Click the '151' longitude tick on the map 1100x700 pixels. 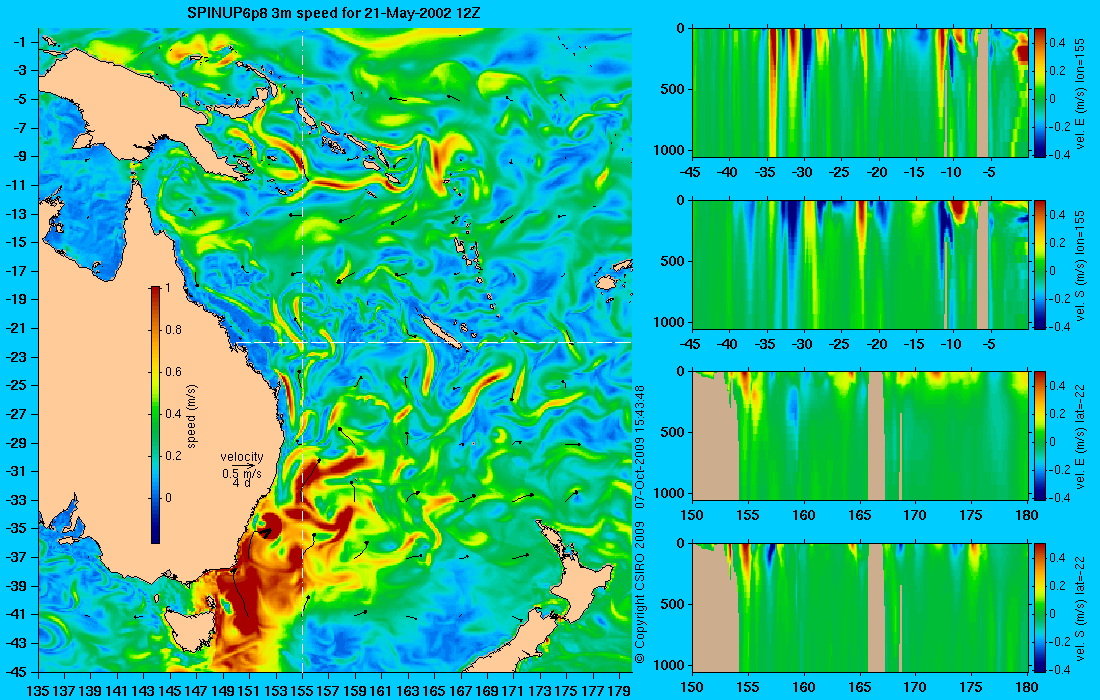(249, 691)
